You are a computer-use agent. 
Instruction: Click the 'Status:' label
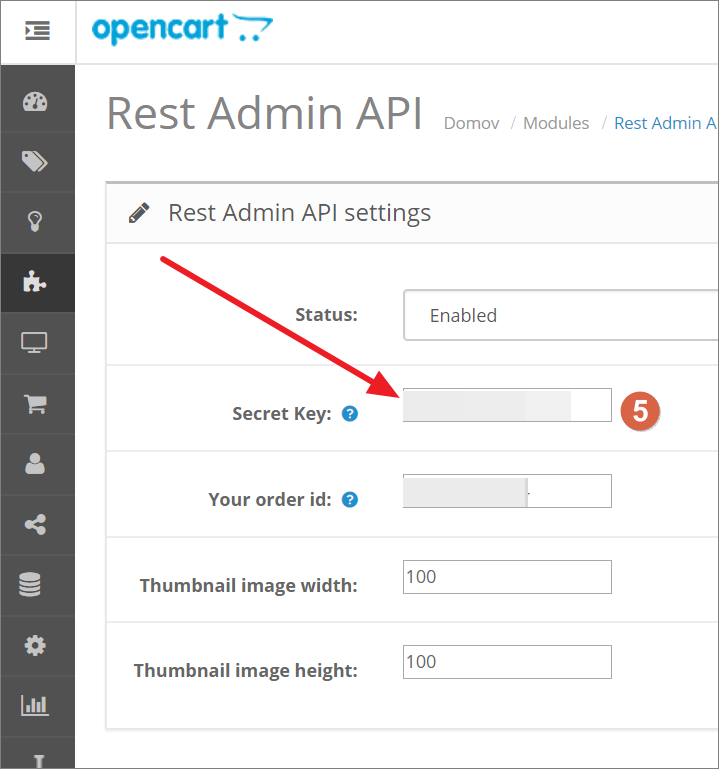pos(326,315)
